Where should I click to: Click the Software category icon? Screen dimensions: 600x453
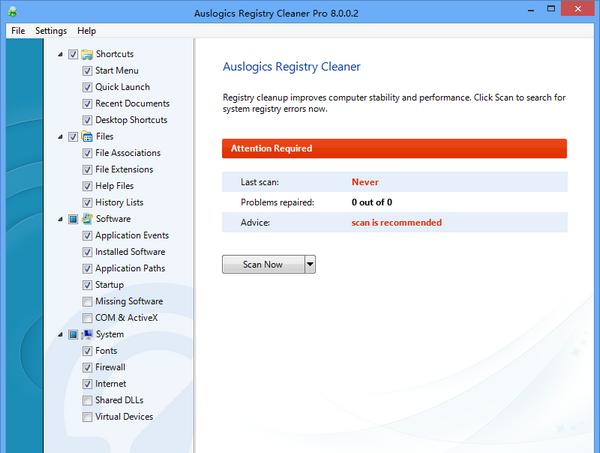[x=87, y=219]
